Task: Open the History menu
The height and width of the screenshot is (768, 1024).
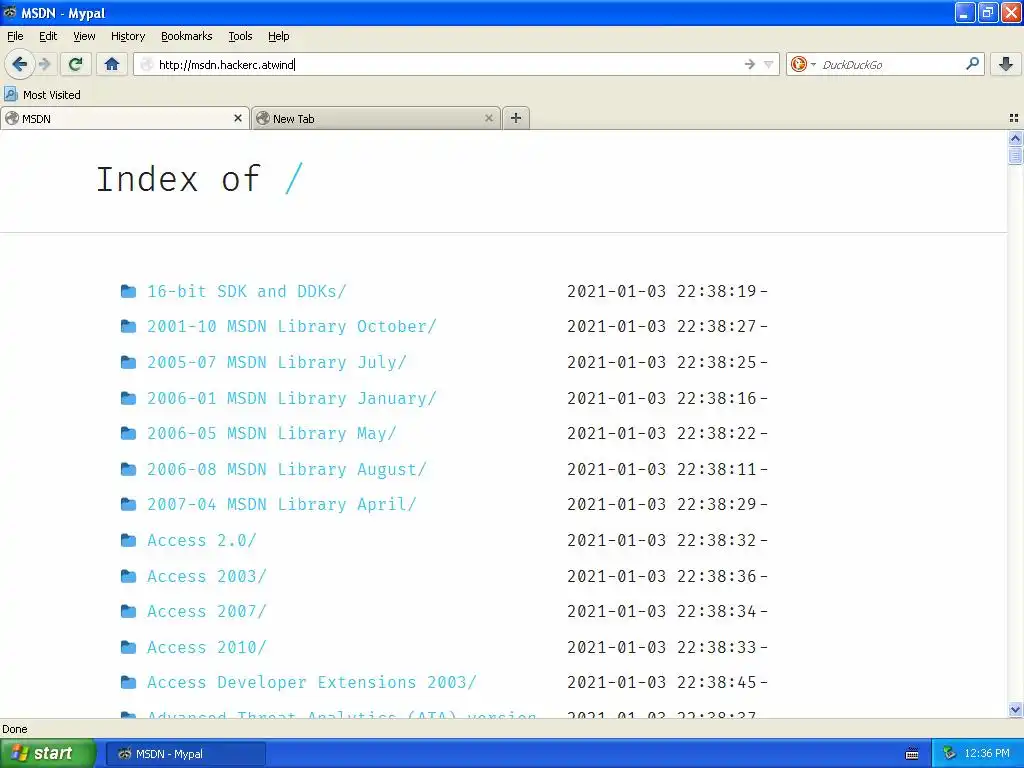Action: coord(128,36)
